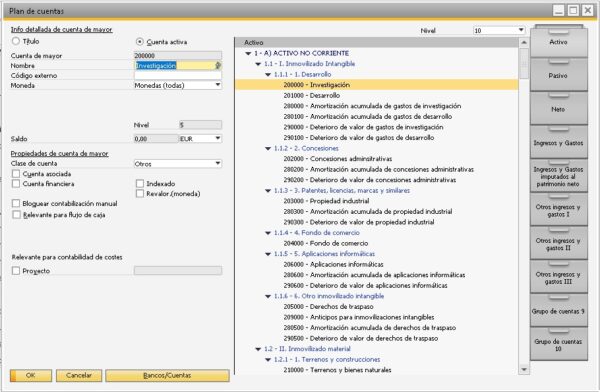Select the Título radio button

tap(16, 41)
